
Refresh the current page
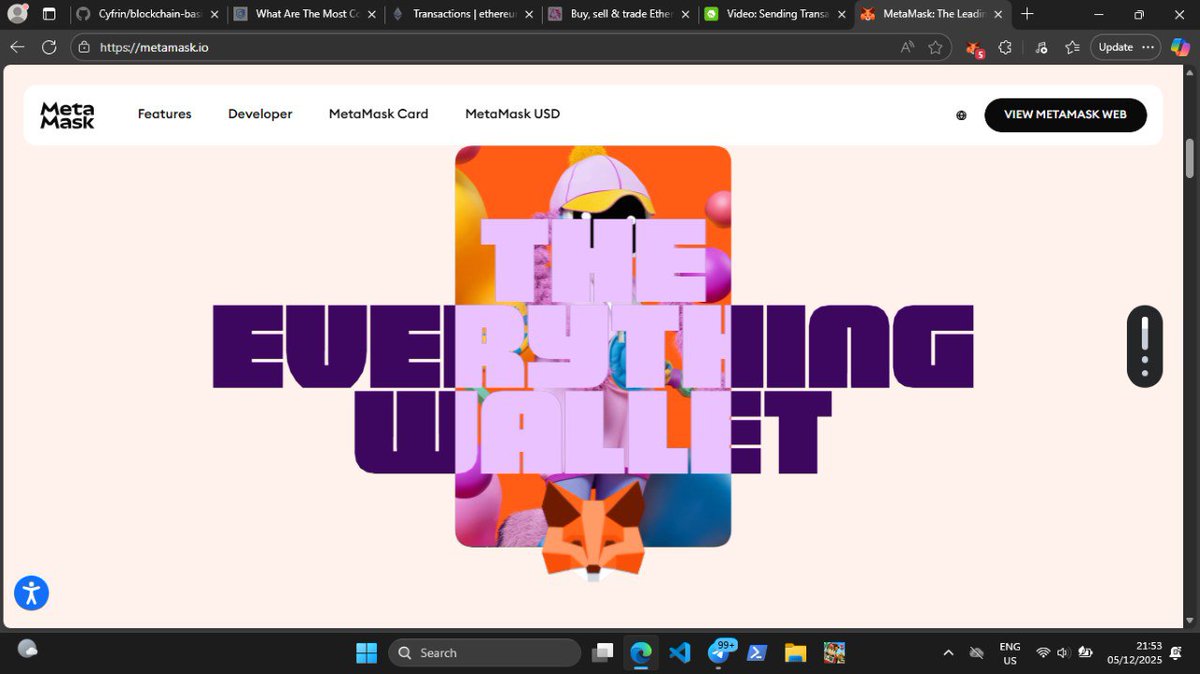click(49, 47)
